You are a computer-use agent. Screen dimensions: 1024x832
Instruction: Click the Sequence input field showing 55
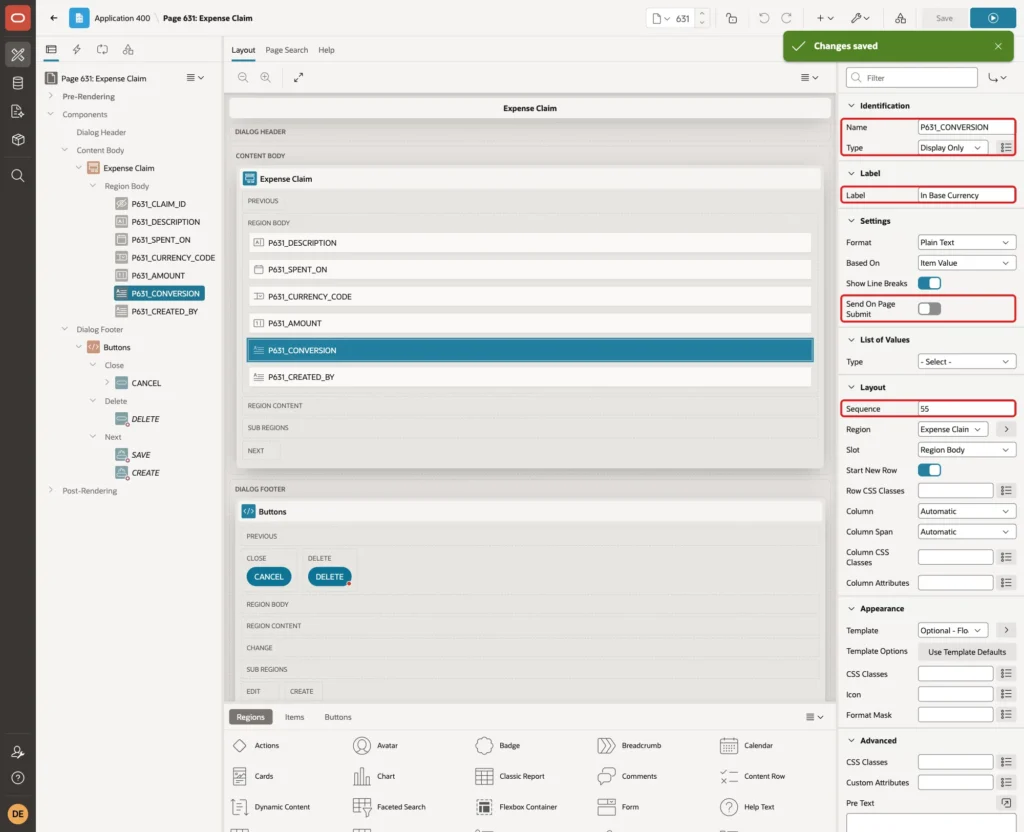(x=966, y=409)
